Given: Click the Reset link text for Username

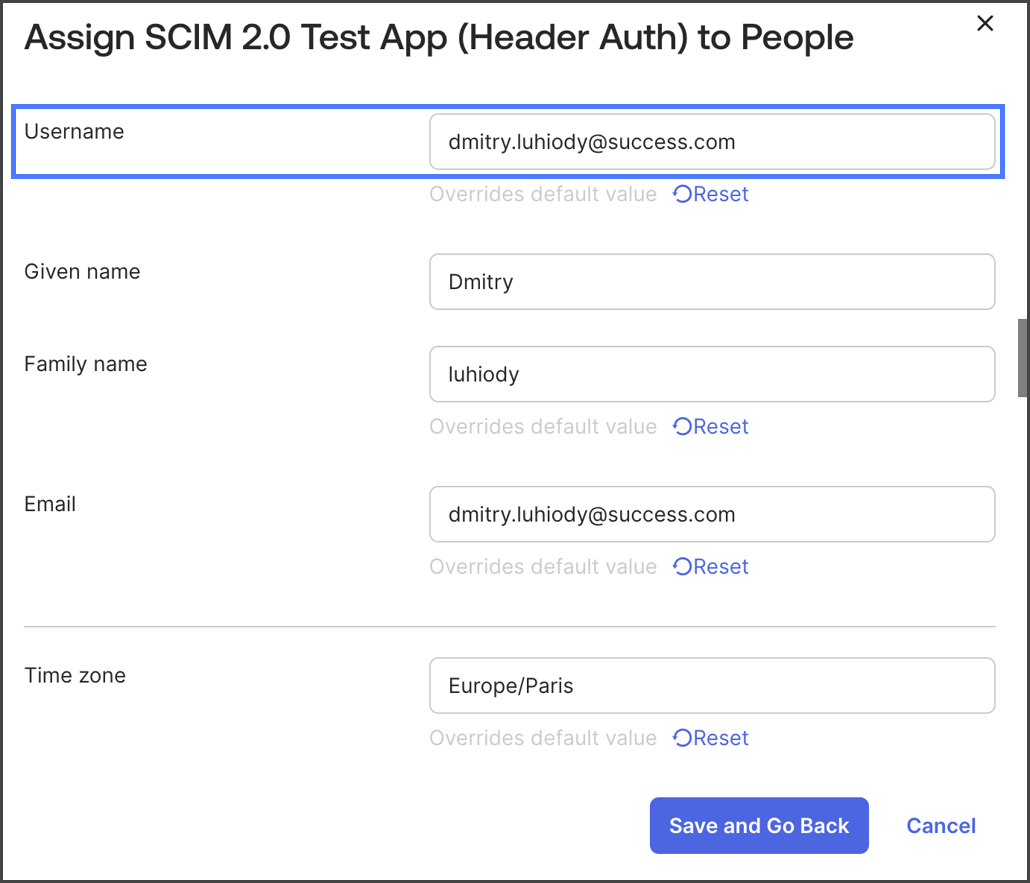Looking at the screenshot, I should [721, 194].
